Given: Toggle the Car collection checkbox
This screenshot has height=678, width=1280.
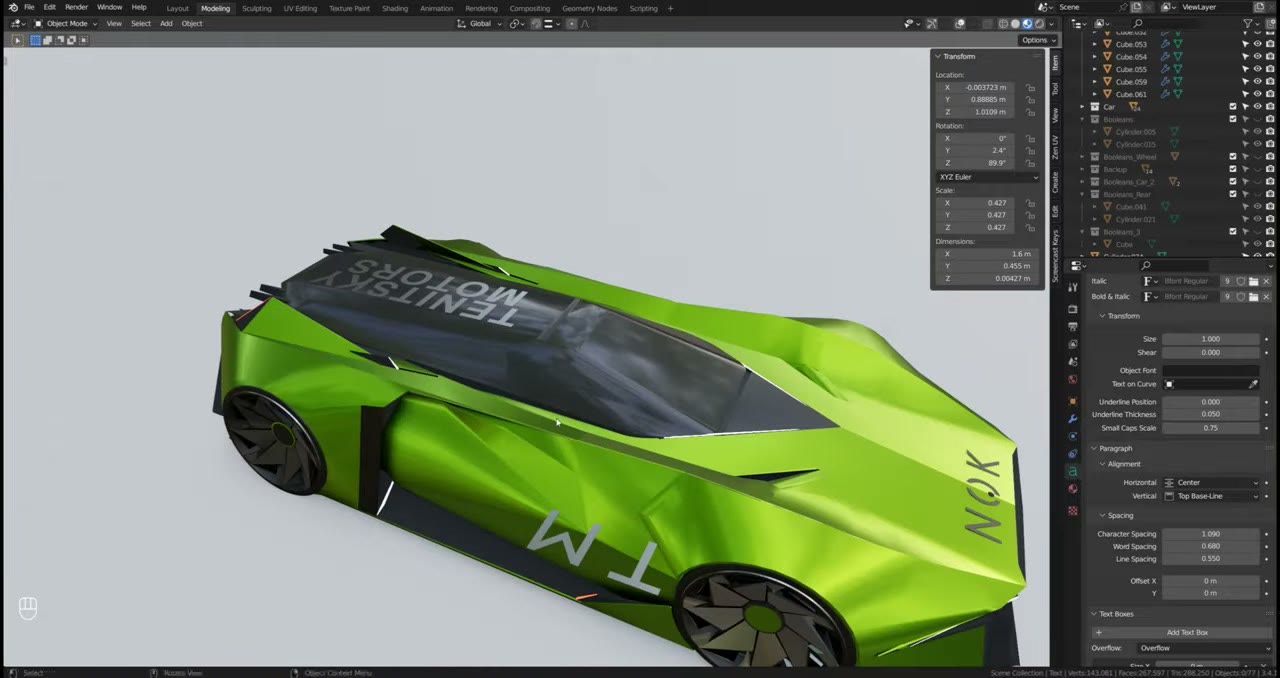Looking at the screenshot, I should (1233, 107).
